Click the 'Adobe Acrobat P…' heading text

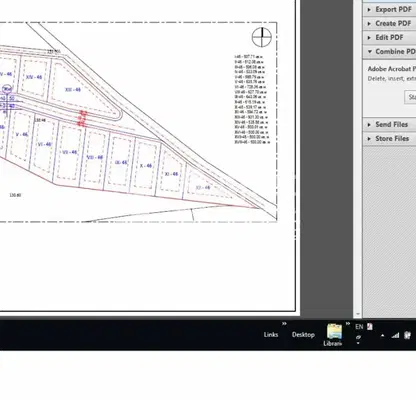(392, 69)
